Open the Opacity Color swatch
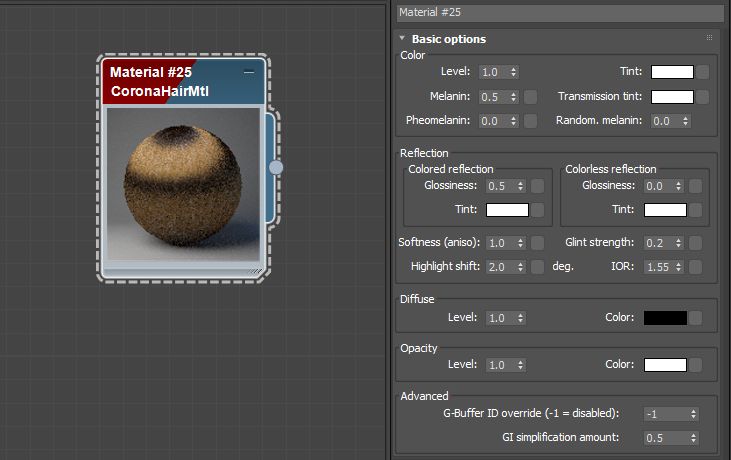Screen dimensions: 731x460 (665, 365)
